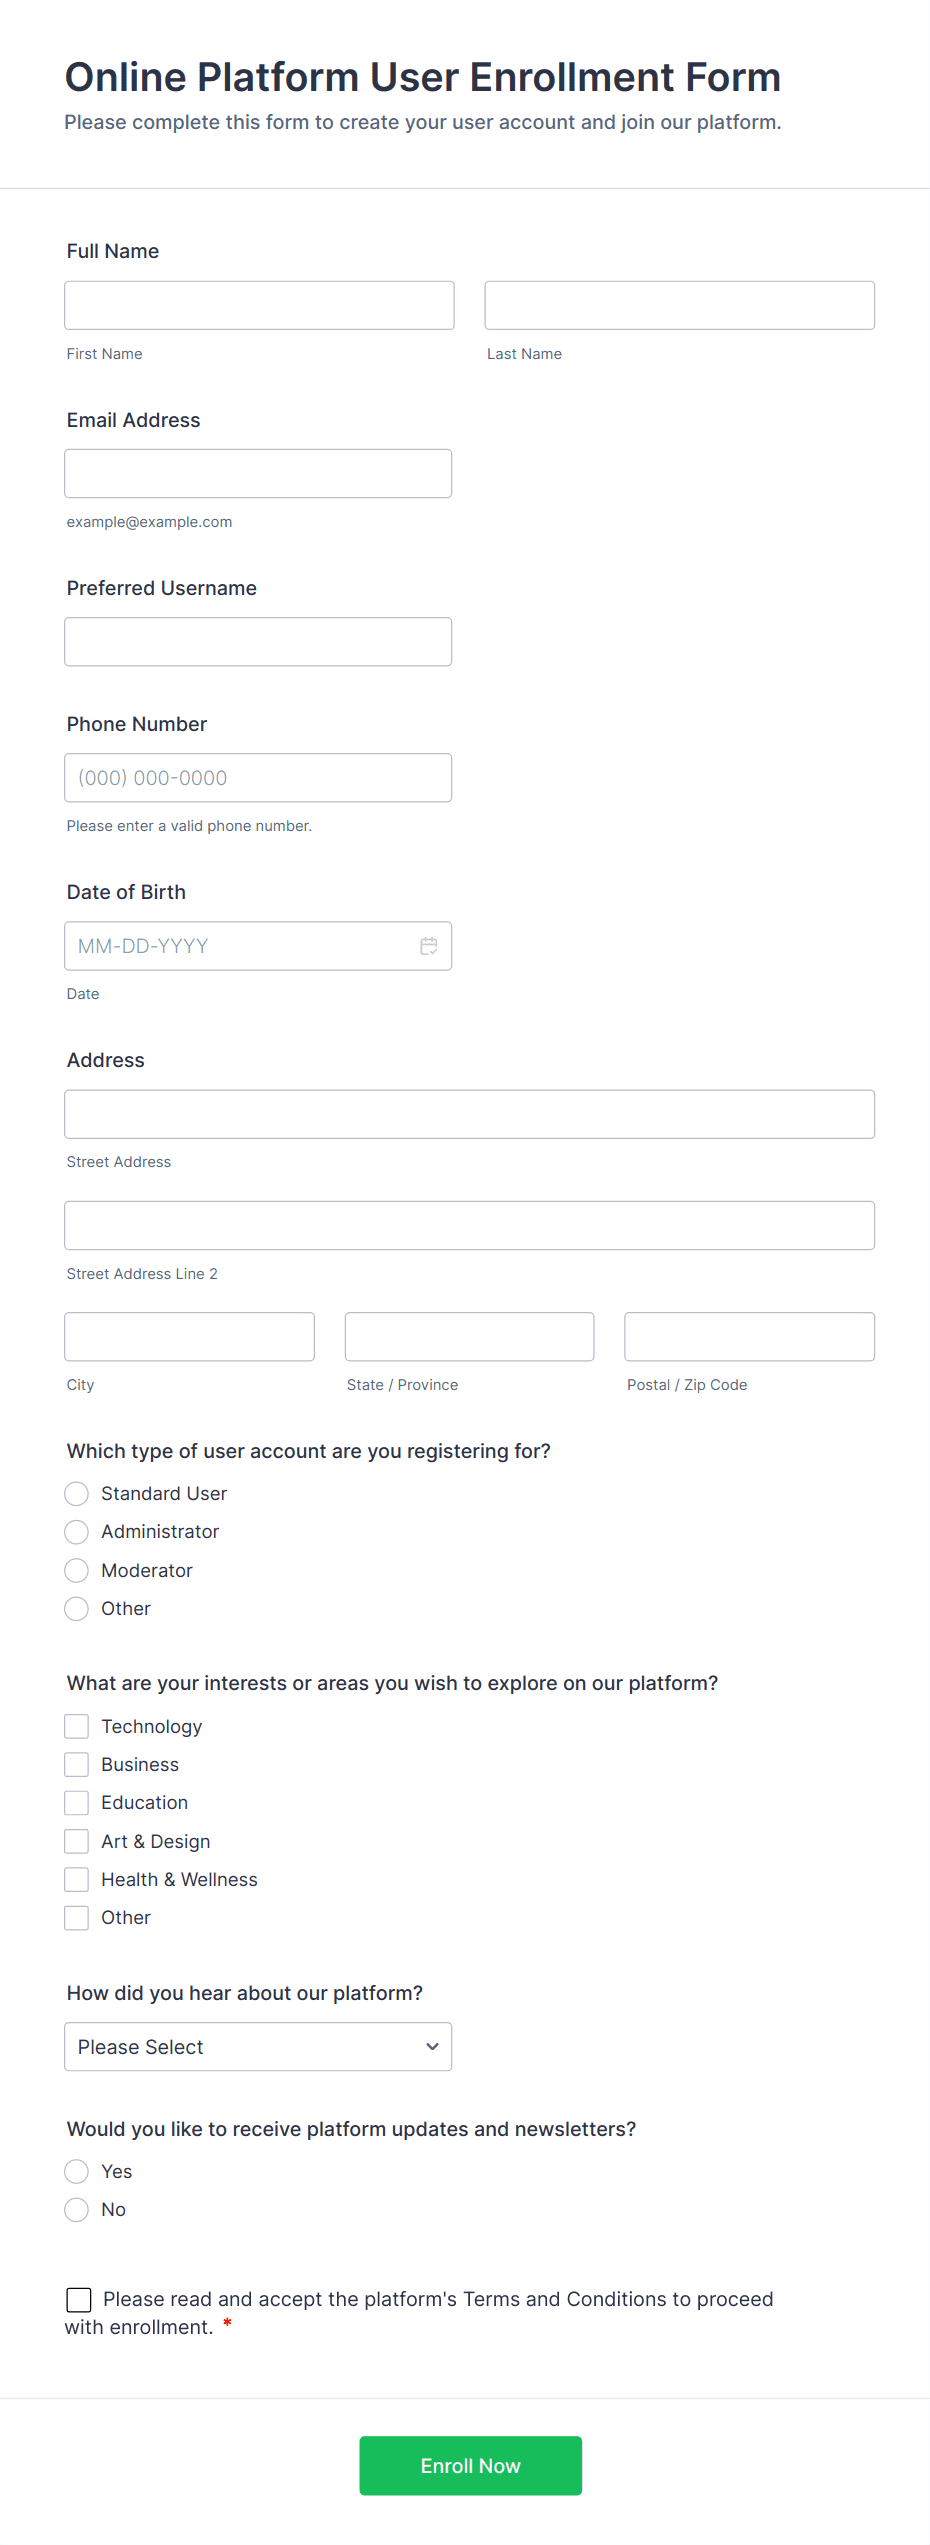The width and height of the screenshot is (930, 2545).
Task: Choose the Administrator radio option
Action: [x=77, y=1532]
